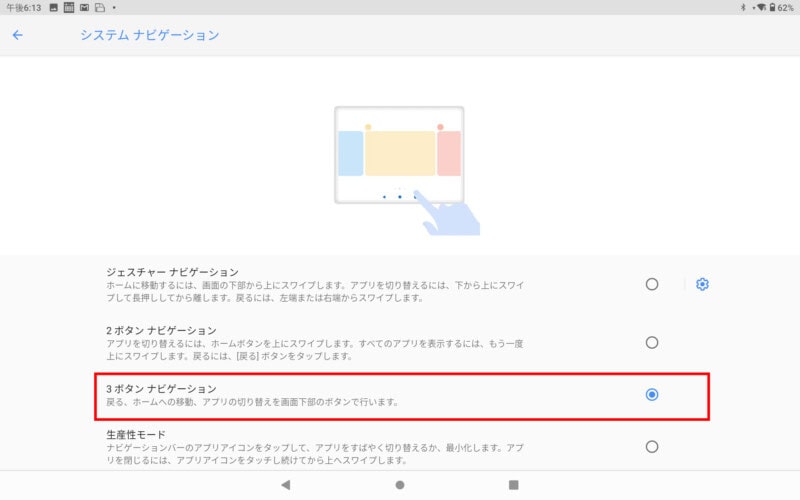Open gesture navigation settings gear
Viewport: 800px width, 500px height.
[702, 284]
